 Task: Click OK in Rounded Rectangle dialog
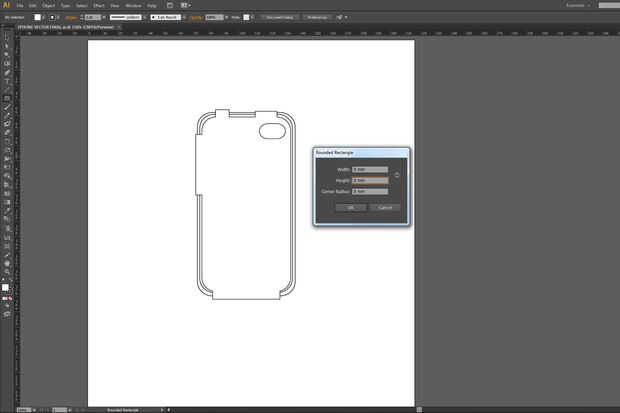pos(351,207)
